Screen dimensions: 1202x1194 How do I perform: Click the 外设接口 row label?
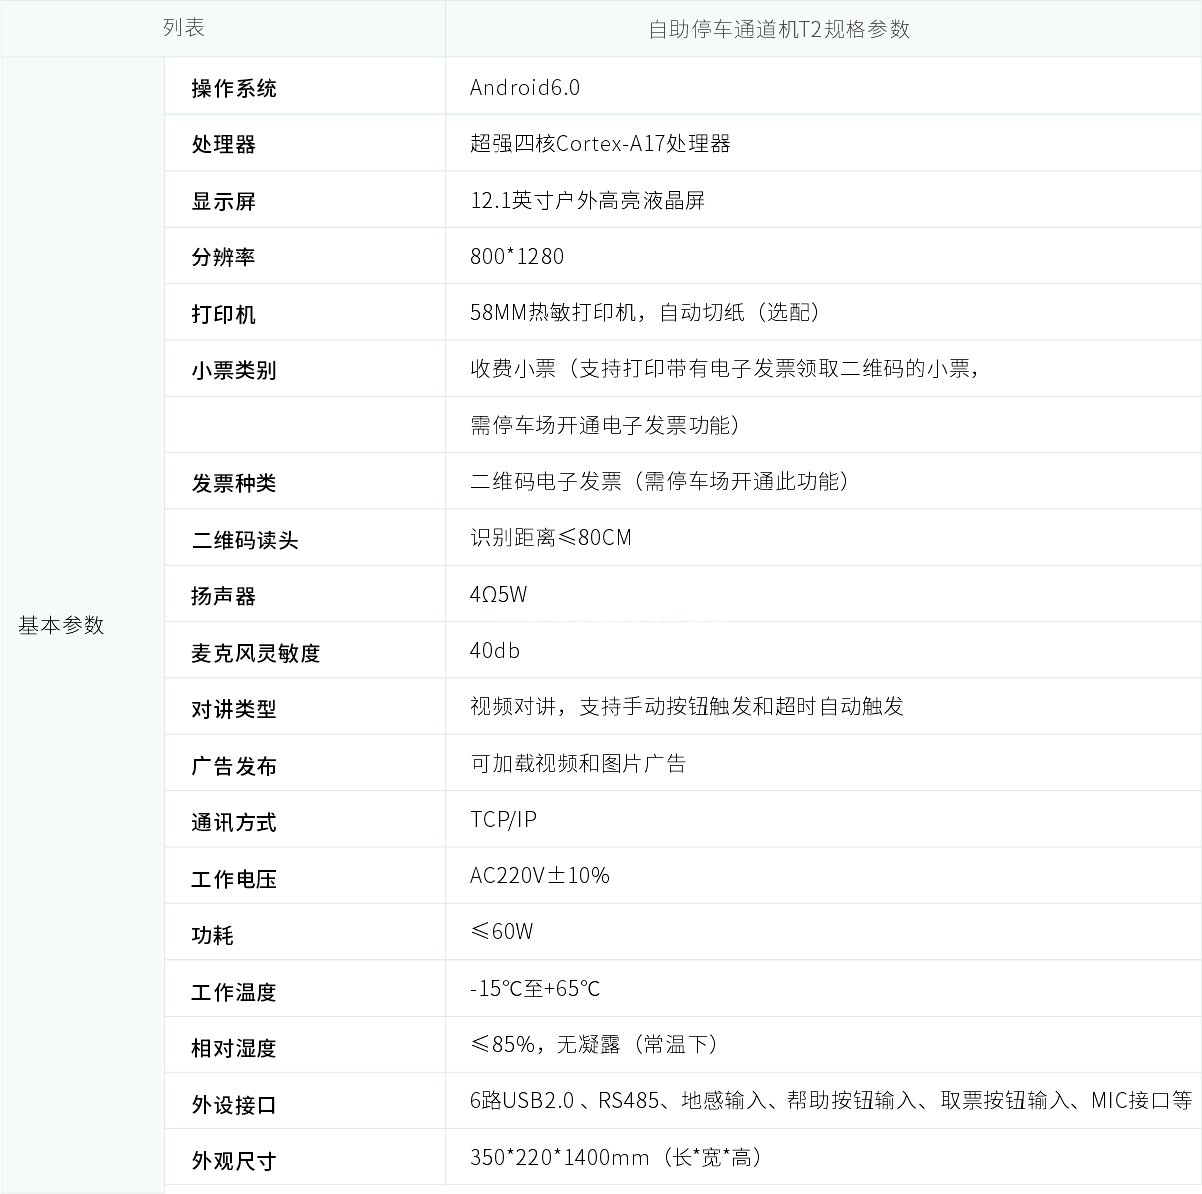click(x=234, y=1105)
